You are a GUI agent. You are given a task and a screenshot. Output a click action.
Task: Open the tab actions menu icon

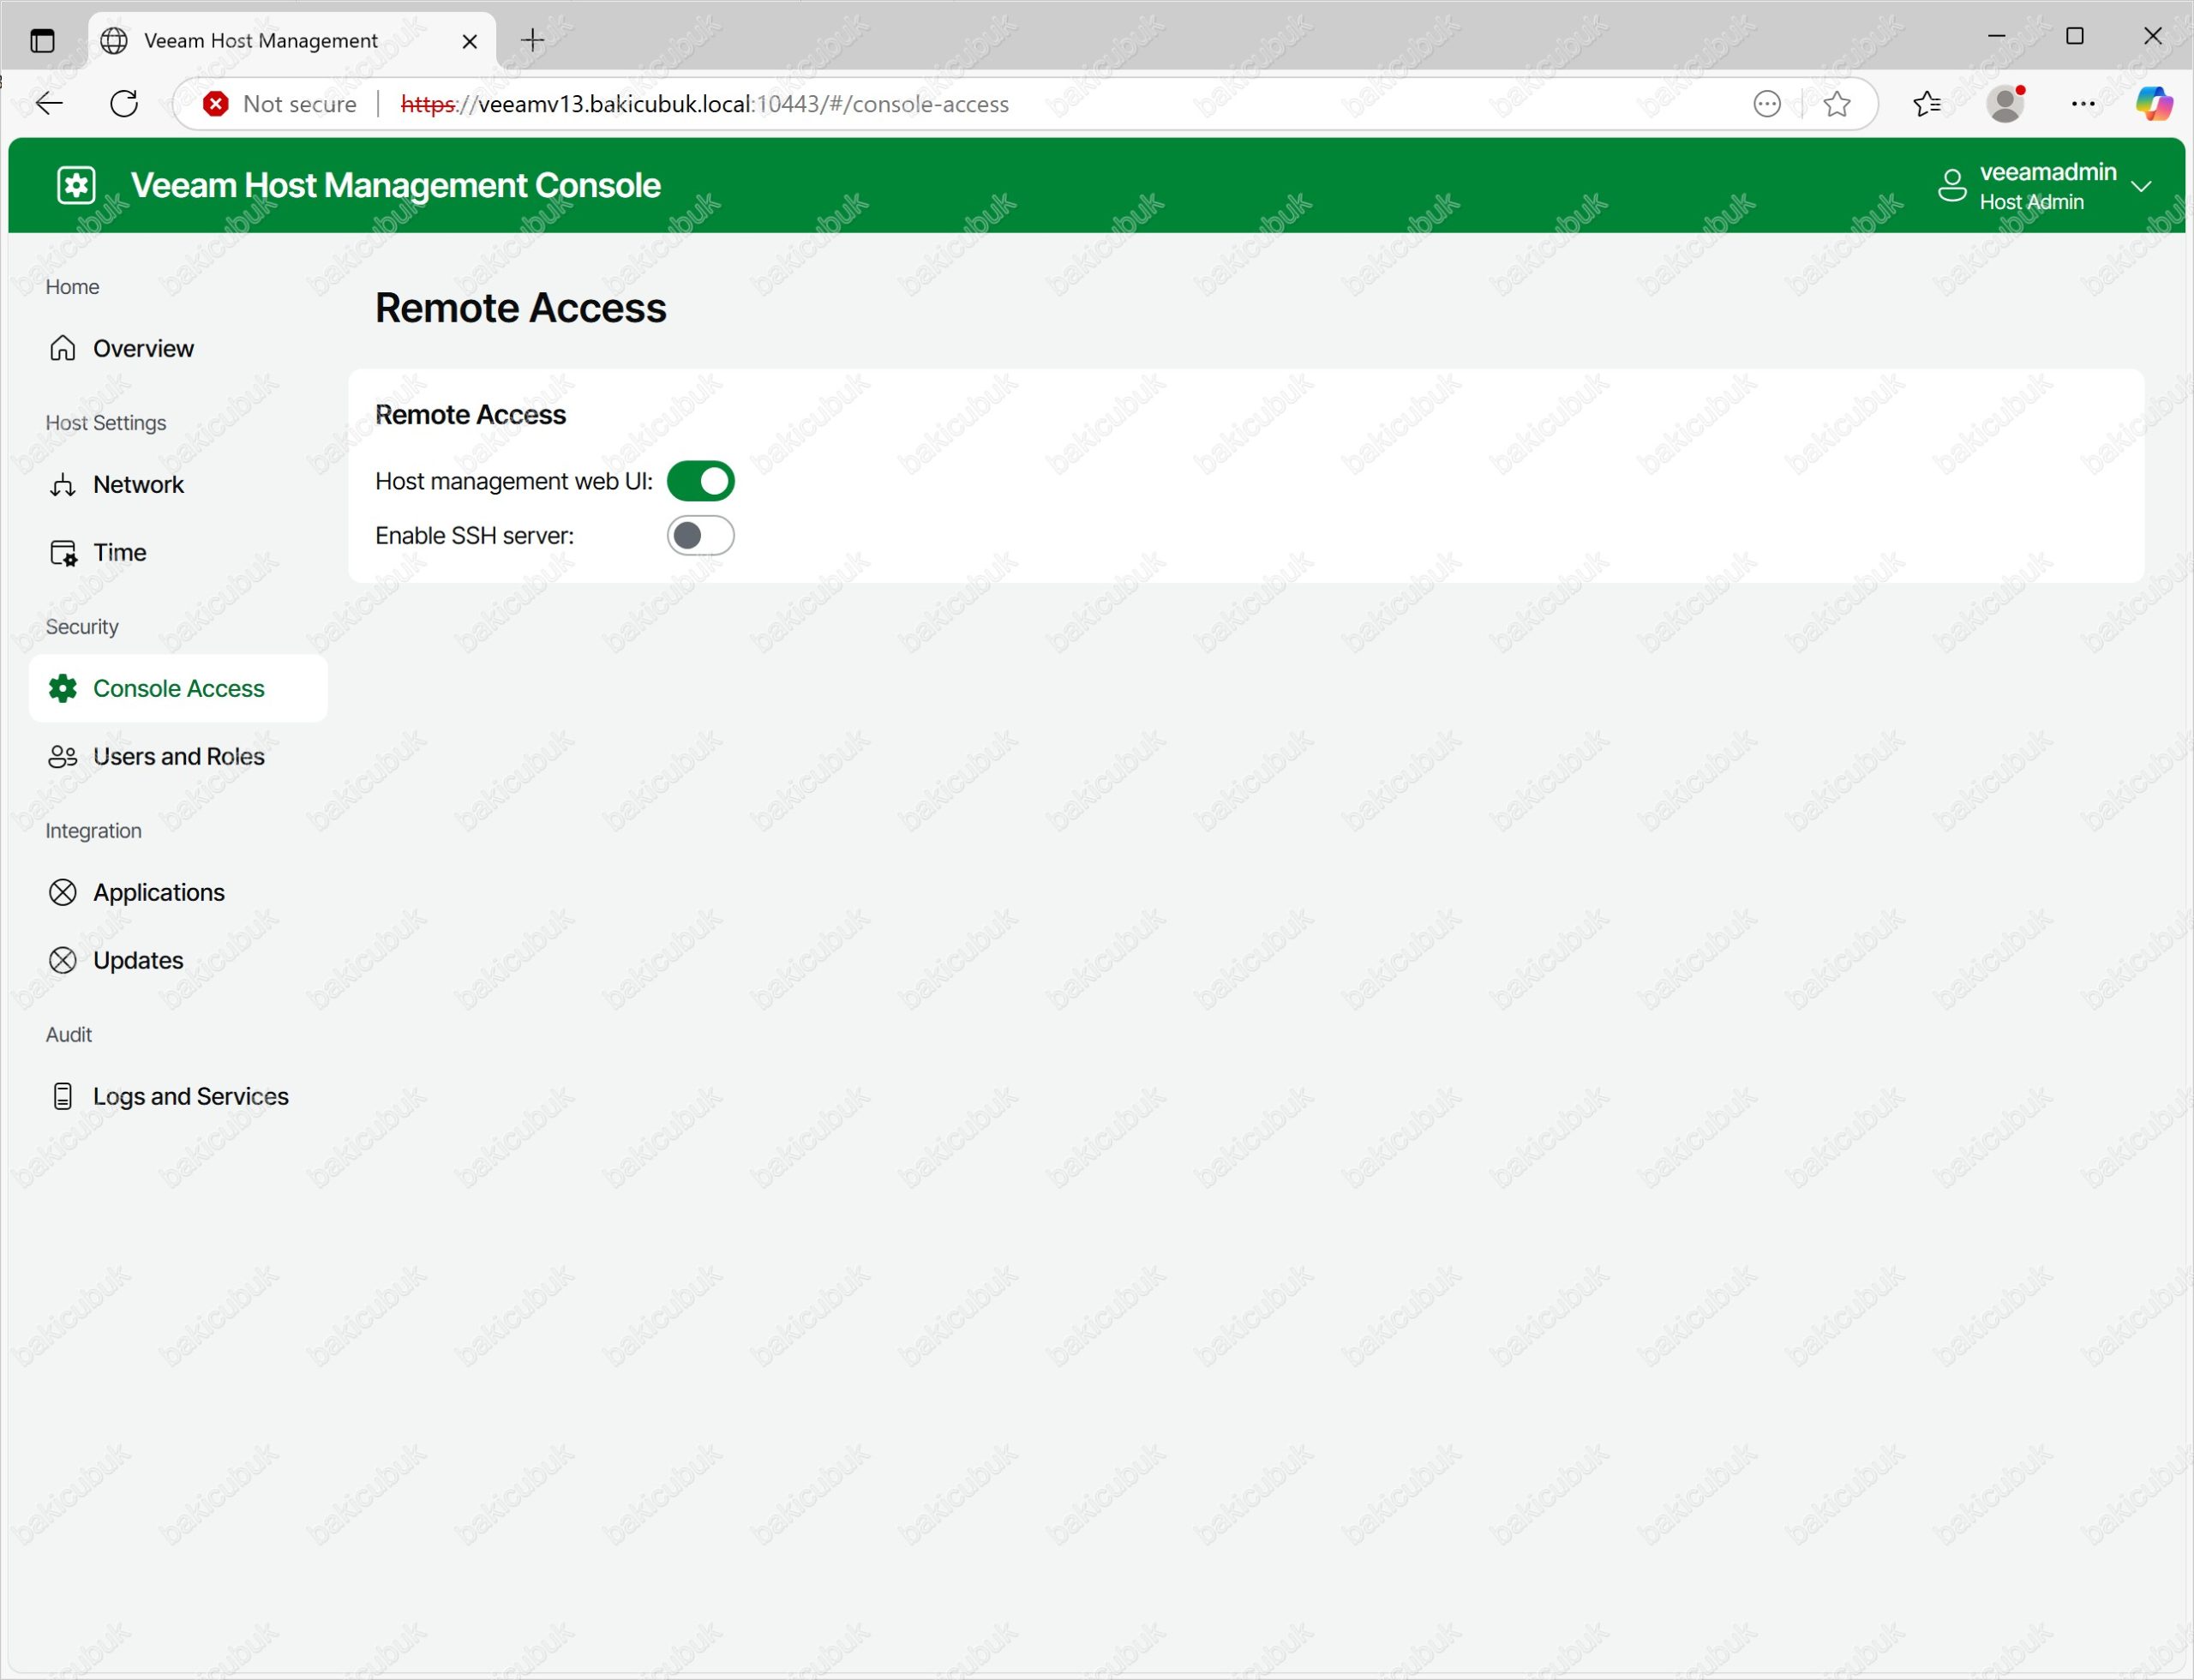[42, 41]
